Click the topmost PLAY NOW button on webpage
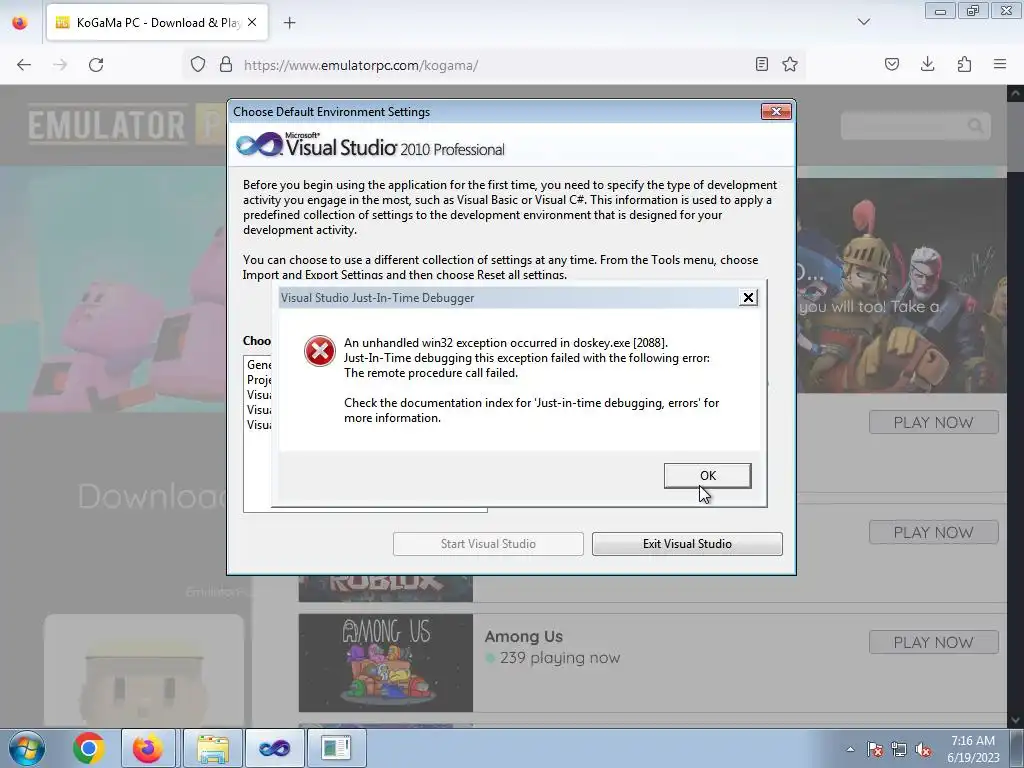 point(933,422)
